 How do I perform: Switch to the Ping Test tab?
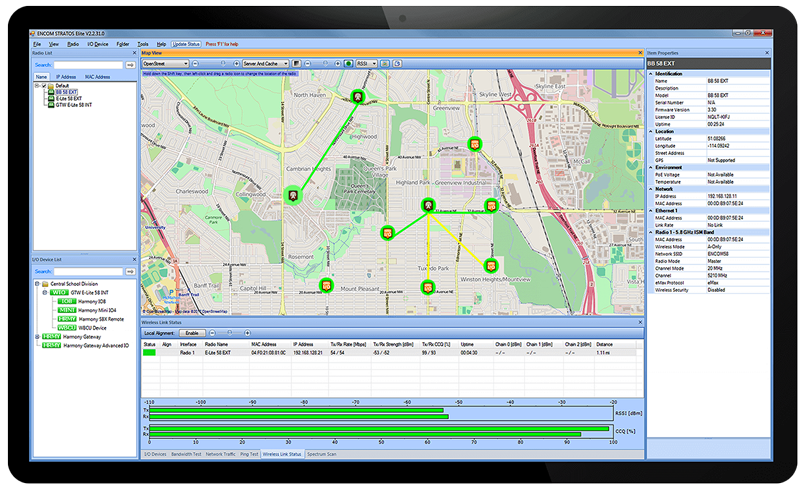click(249, 454)
